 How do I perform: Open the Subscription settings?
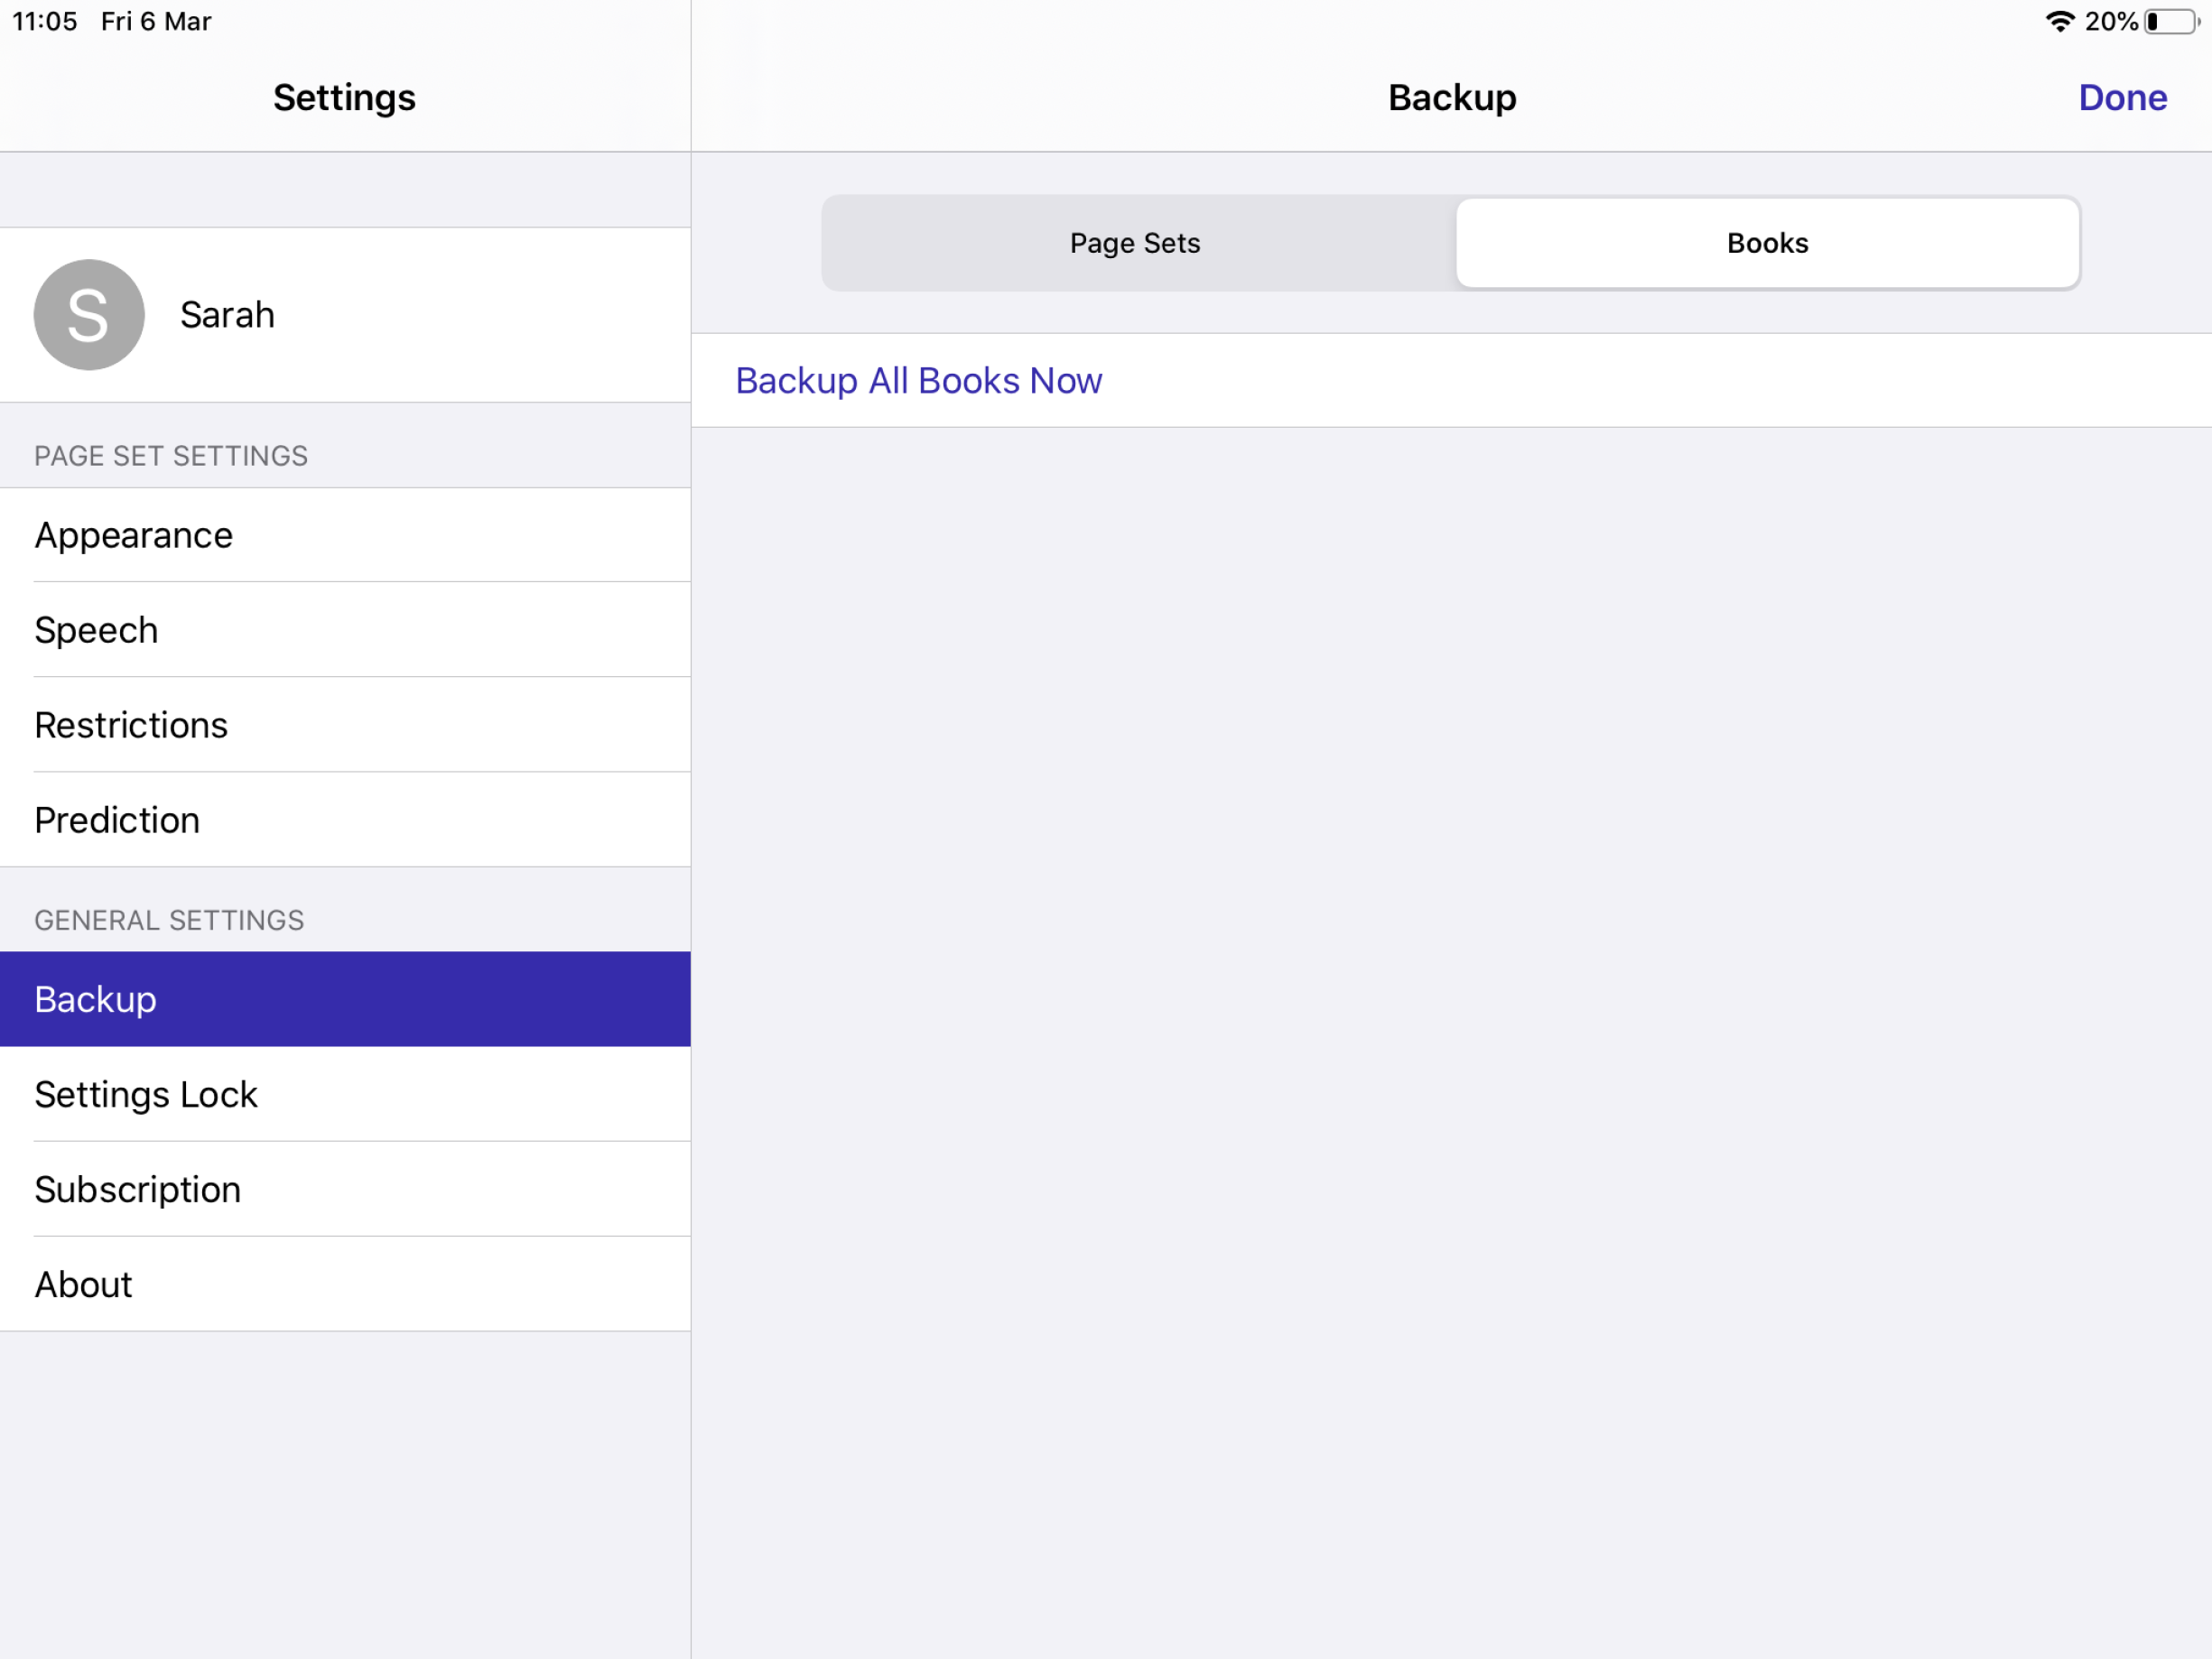click(137, 1189)
